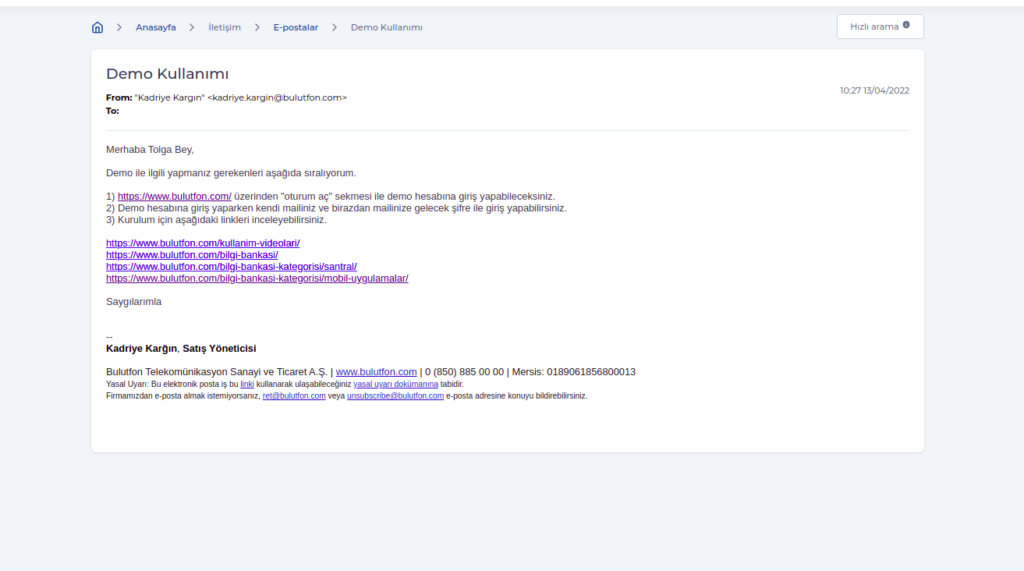1024x571 pixels.
Task: Click unsubscribe@bulutfon.com email link
Action: tap(395, 396)
